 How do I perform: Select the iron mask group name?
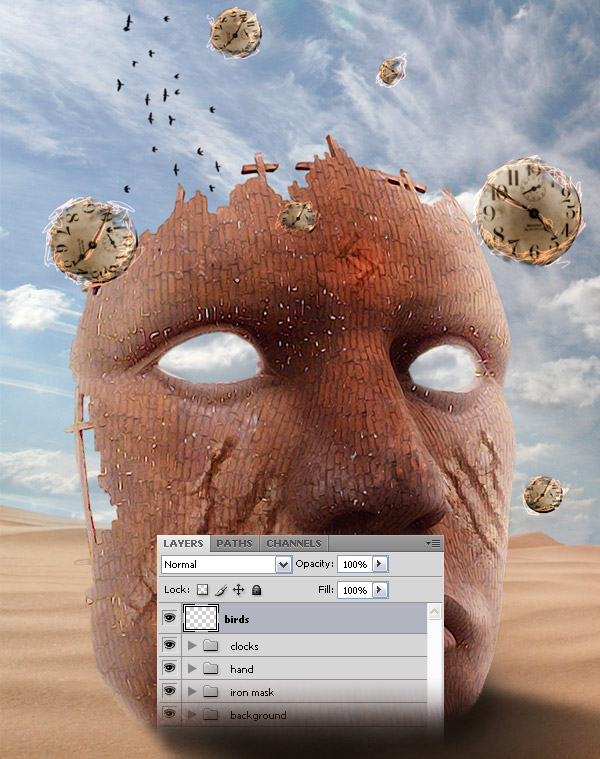click(252, 692)
